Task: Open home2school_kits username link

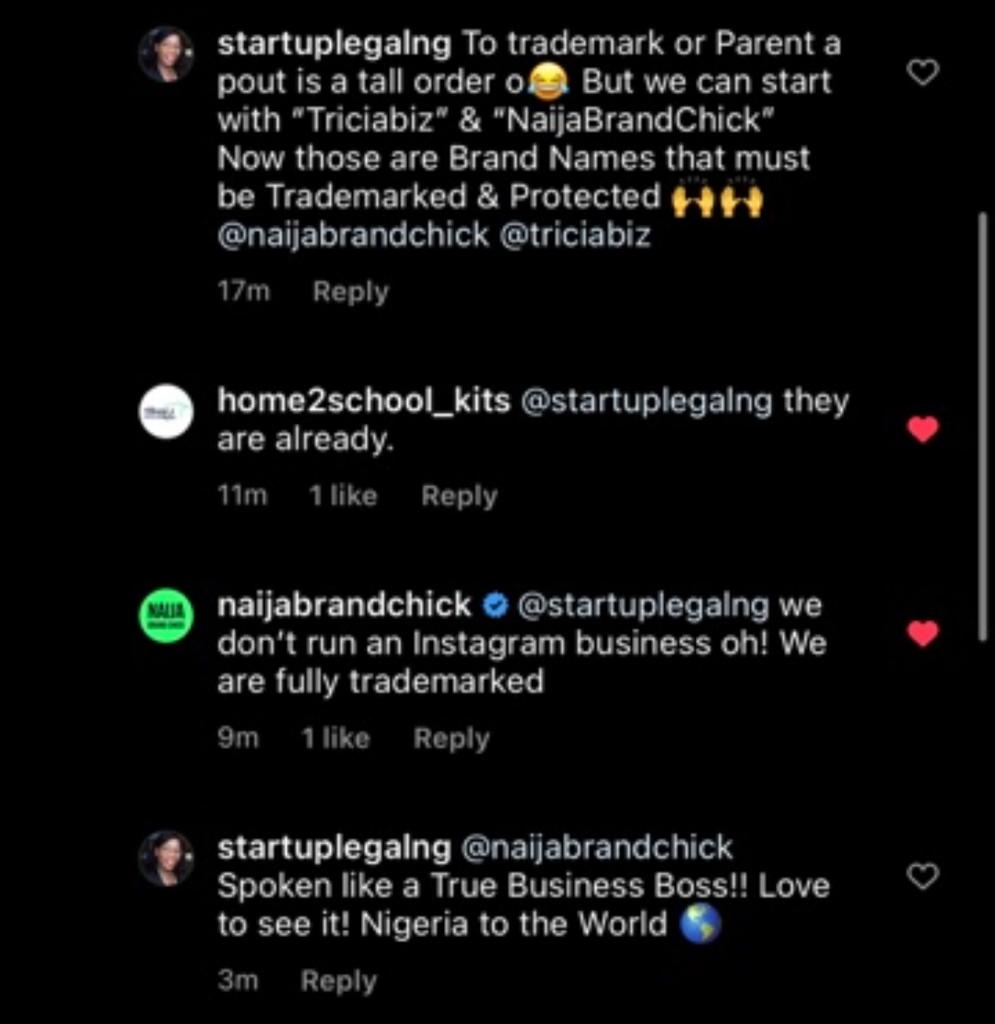Action: pos(363,401)
